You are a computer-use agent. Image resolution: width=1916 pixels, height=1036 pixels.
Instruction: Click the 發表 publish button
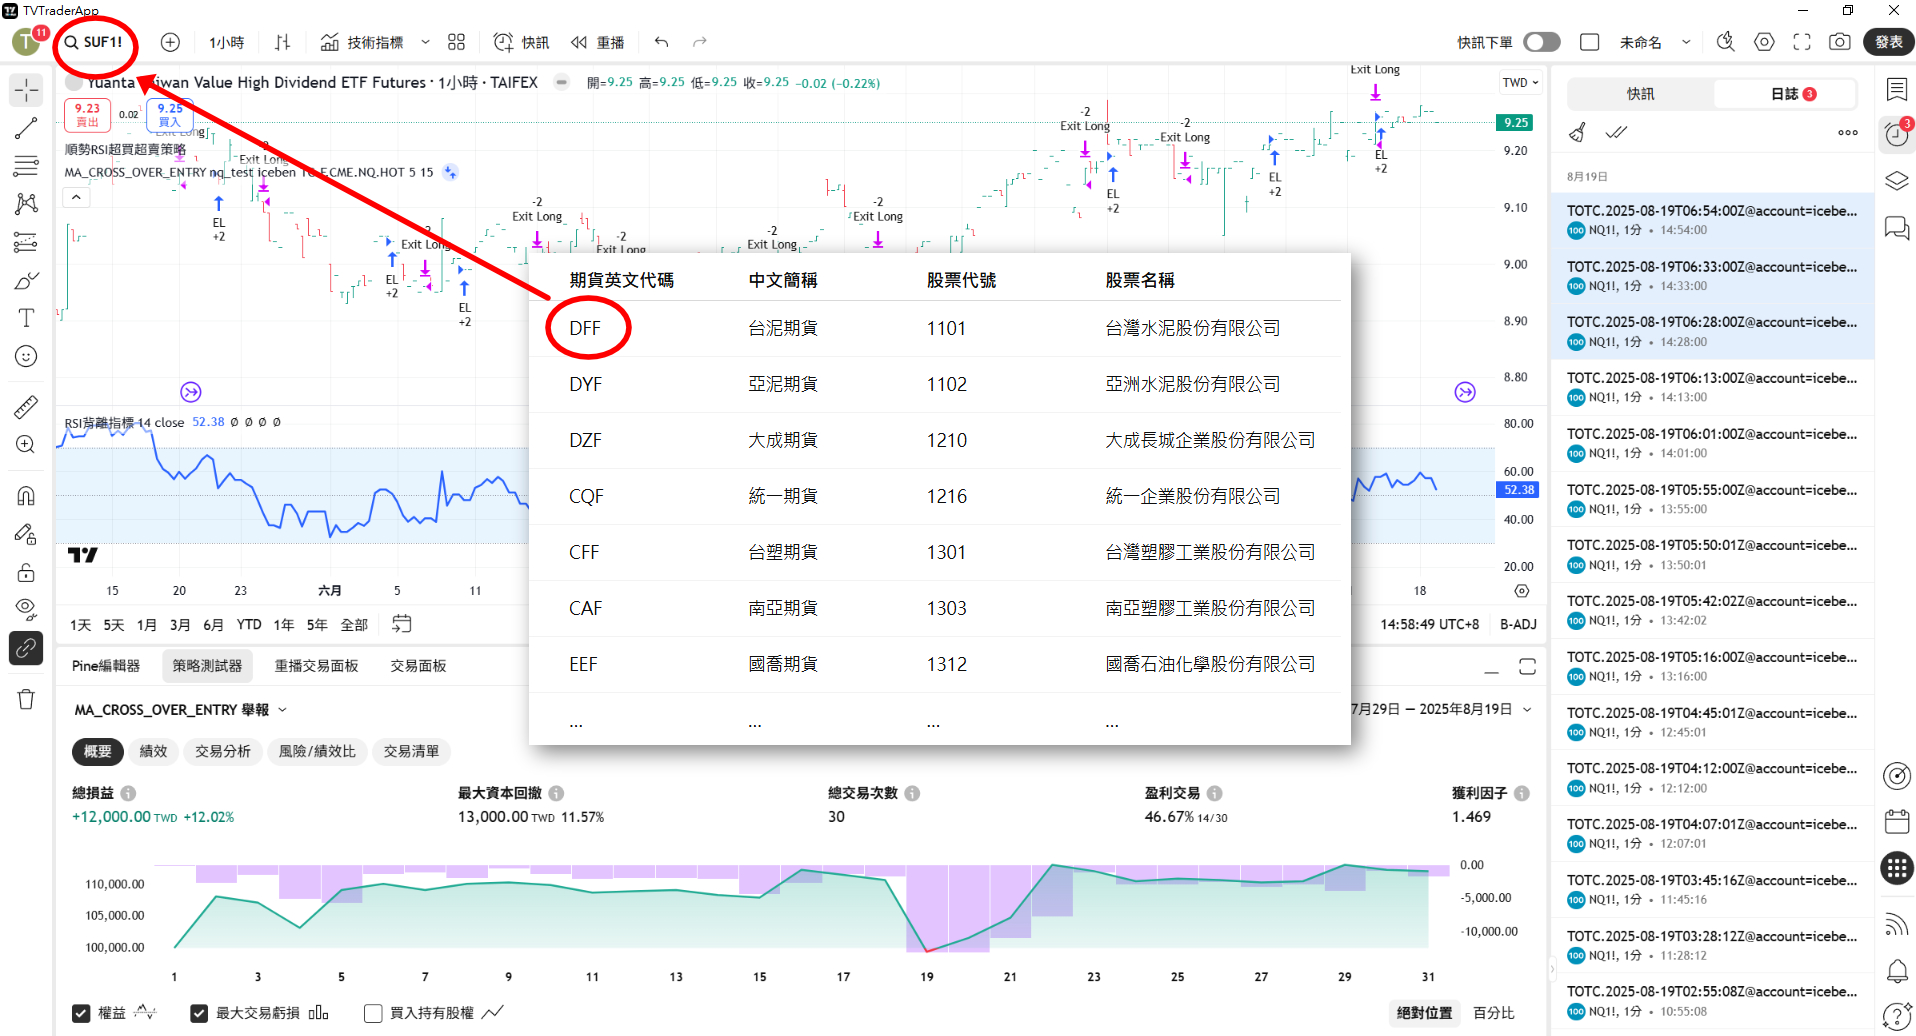pos(1889,42)
